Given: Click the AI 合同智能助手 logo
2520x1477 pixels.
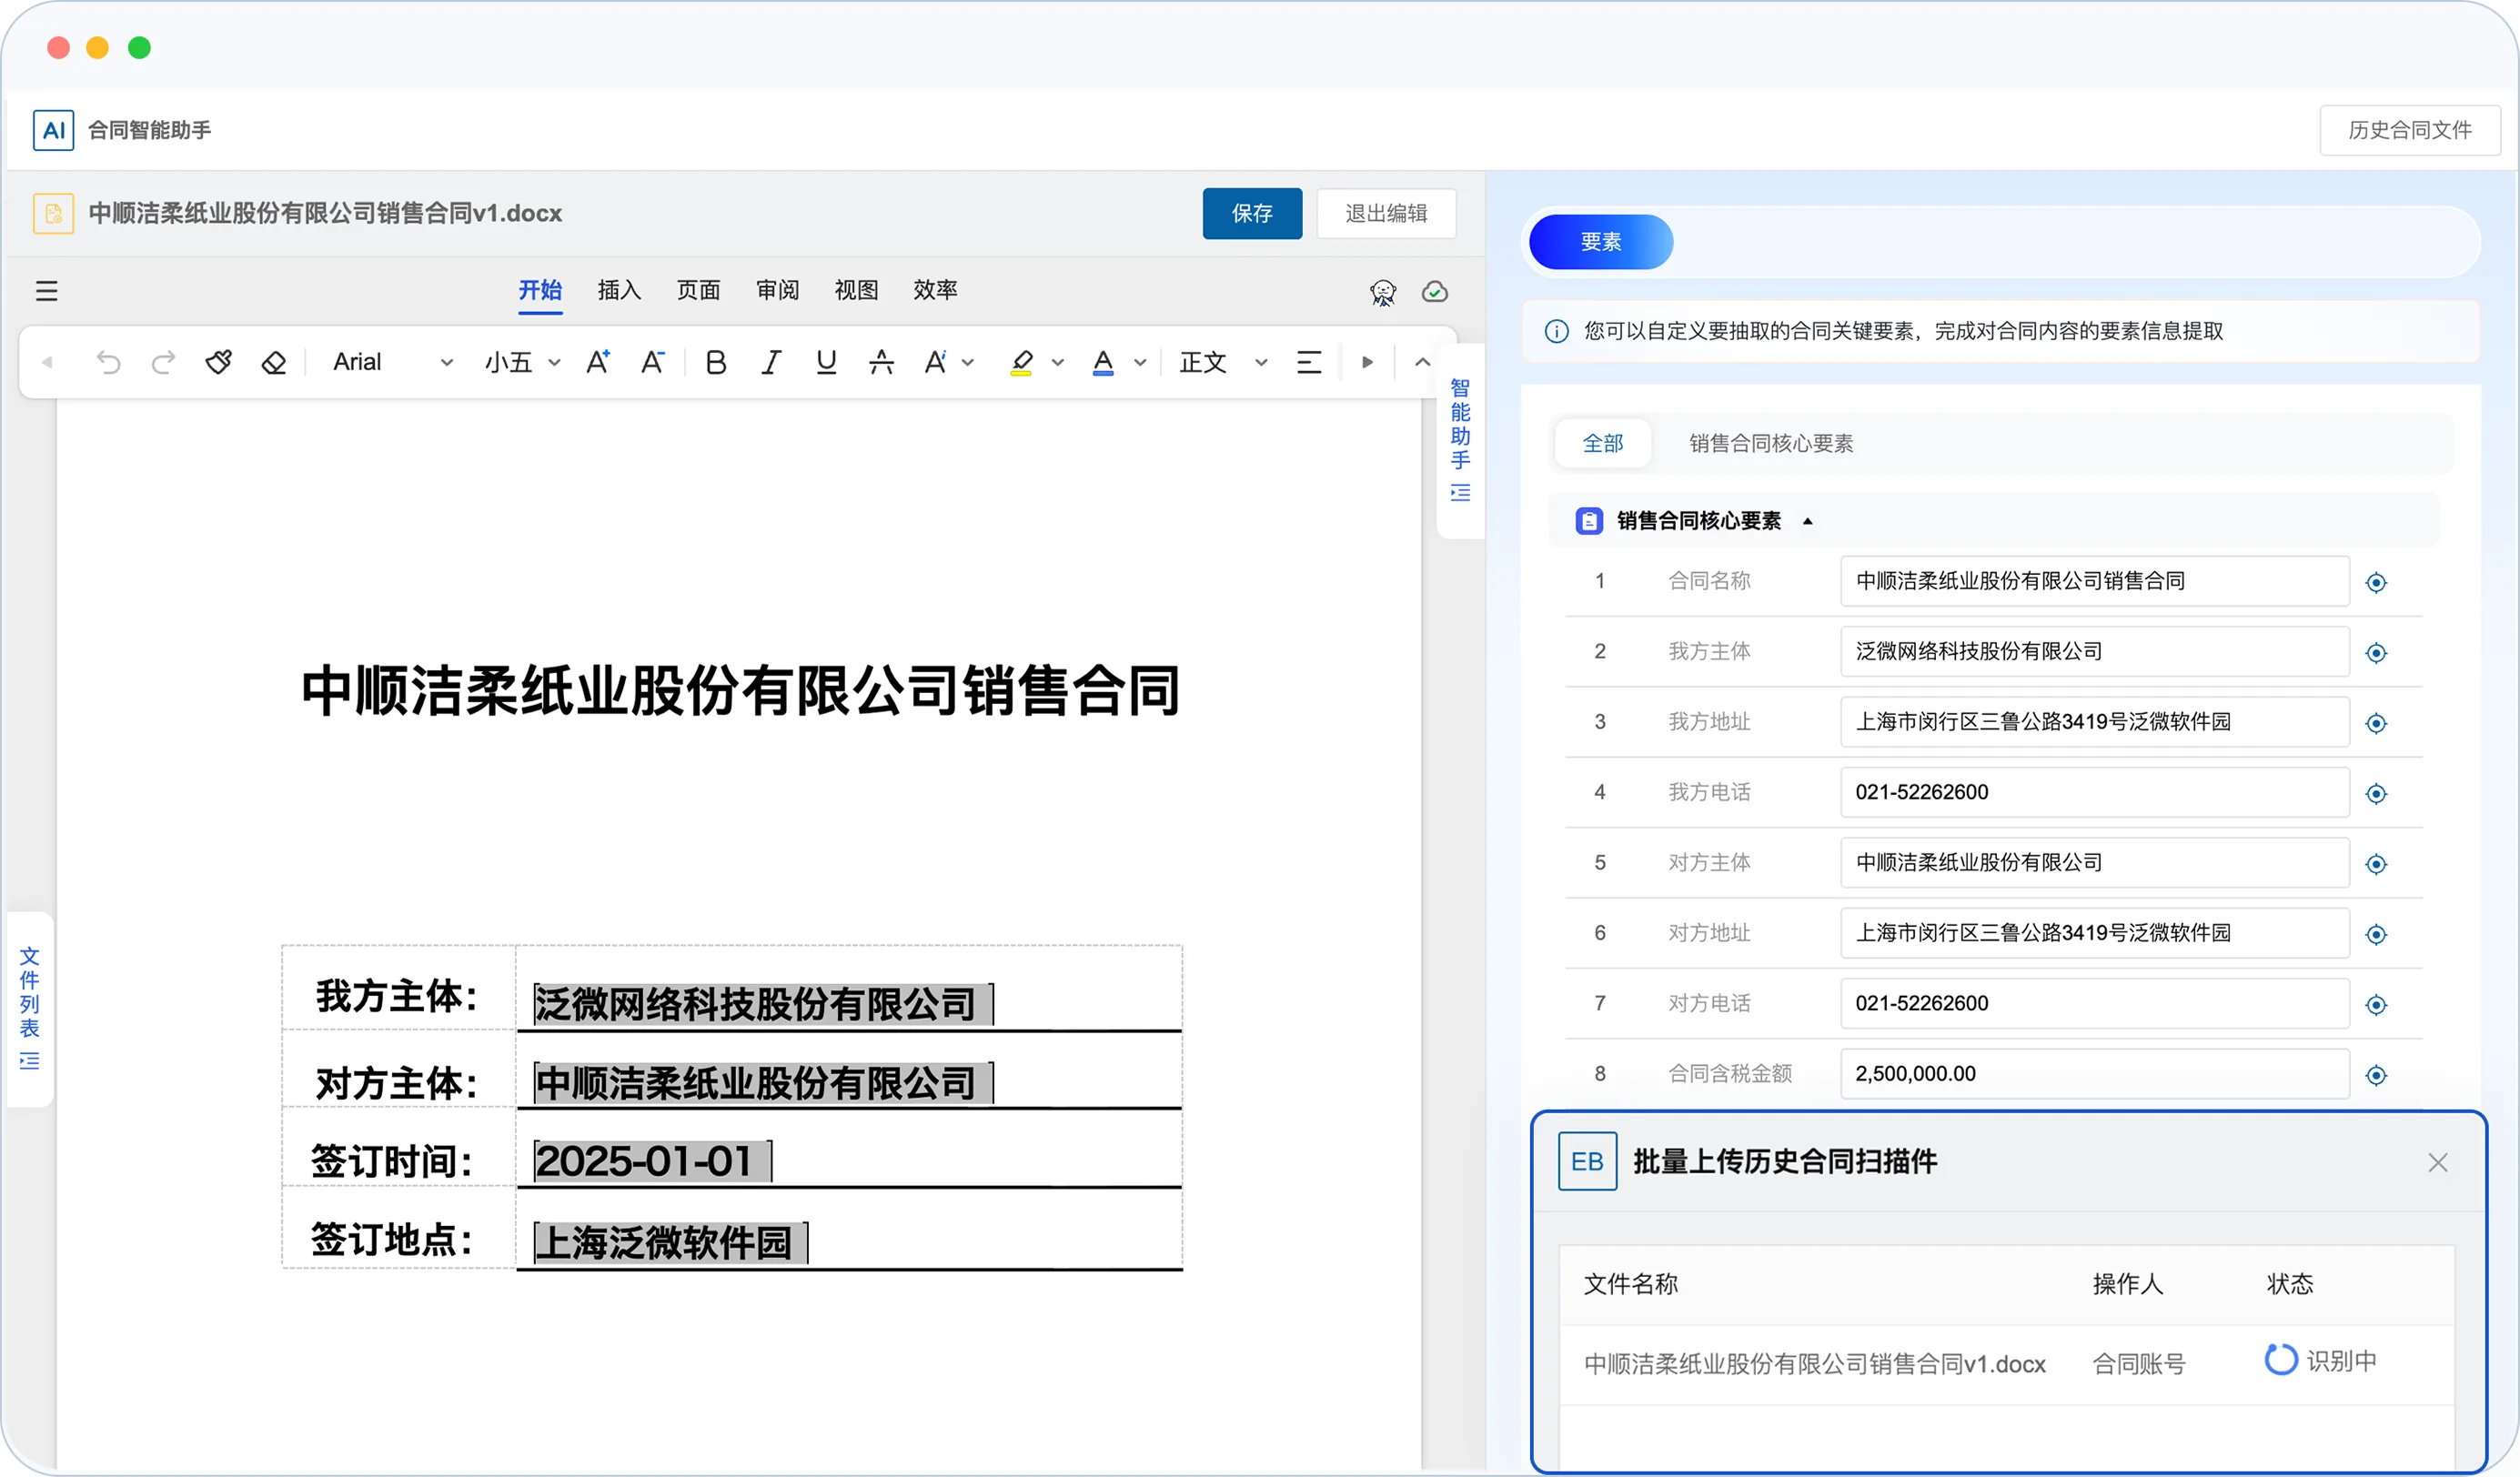Looking at the screenshot, I should point(53,130).
